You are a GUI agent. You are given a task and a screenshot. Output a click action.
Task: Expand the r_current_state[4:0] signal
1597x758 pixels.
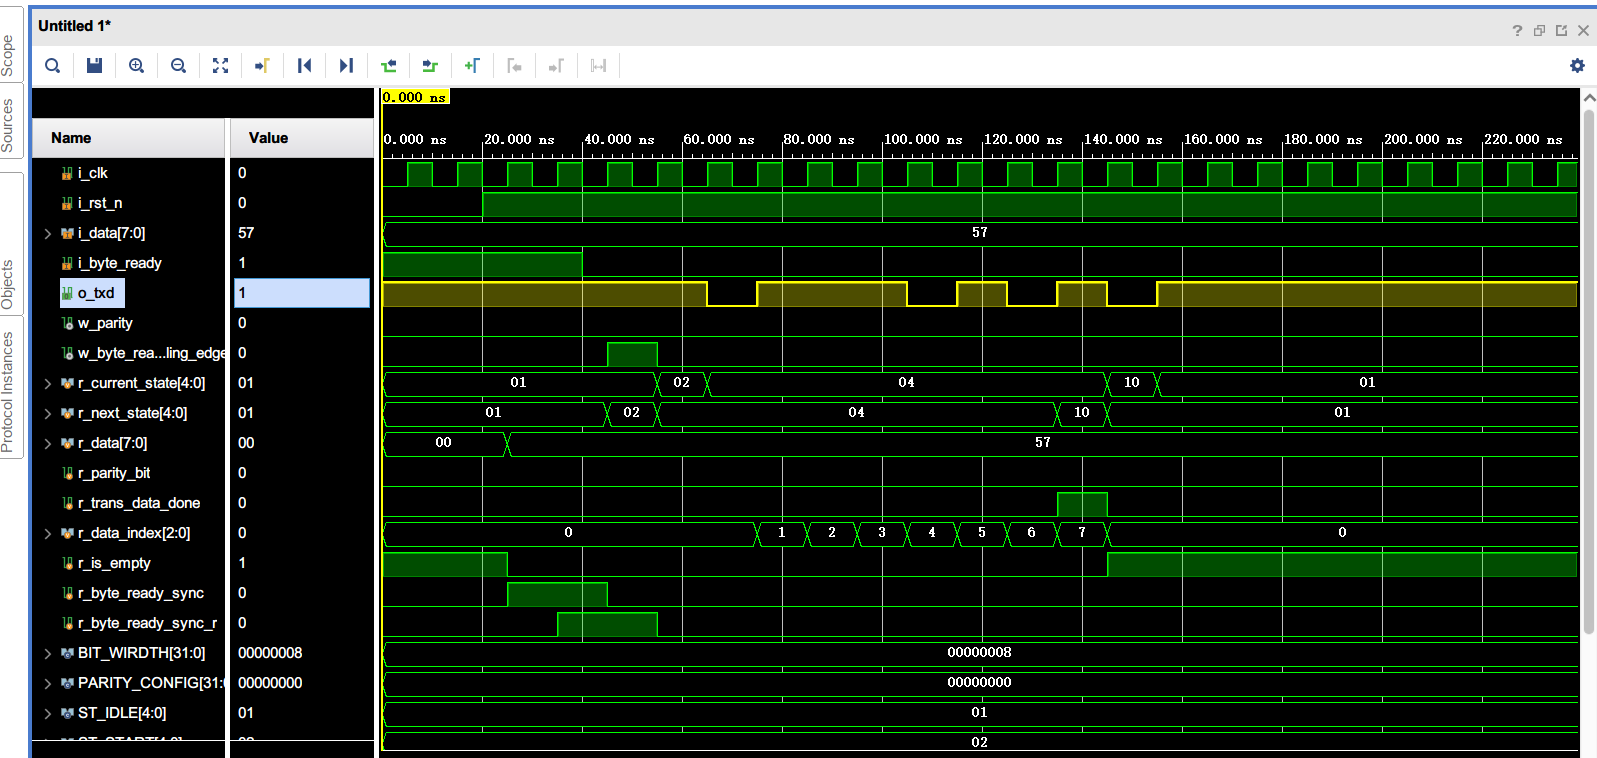click(47, 383)
